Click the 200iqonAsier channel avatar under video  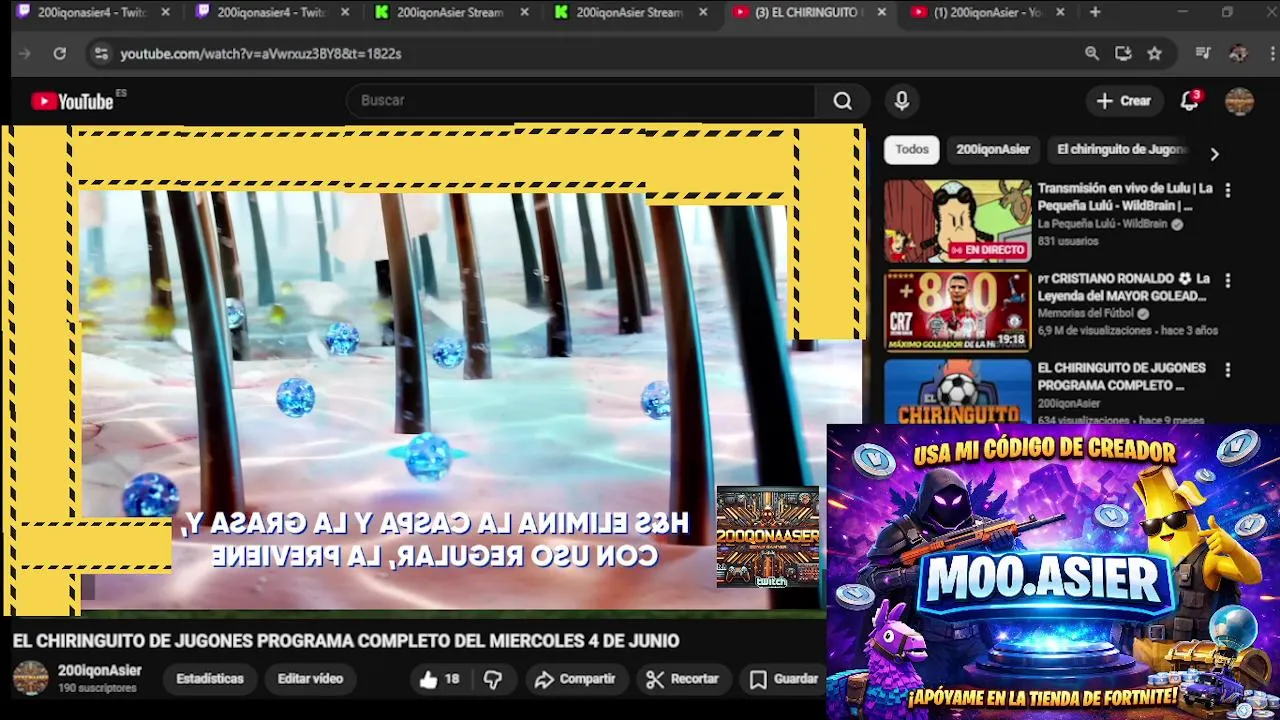pyautogui.click(x=30, y=678)
